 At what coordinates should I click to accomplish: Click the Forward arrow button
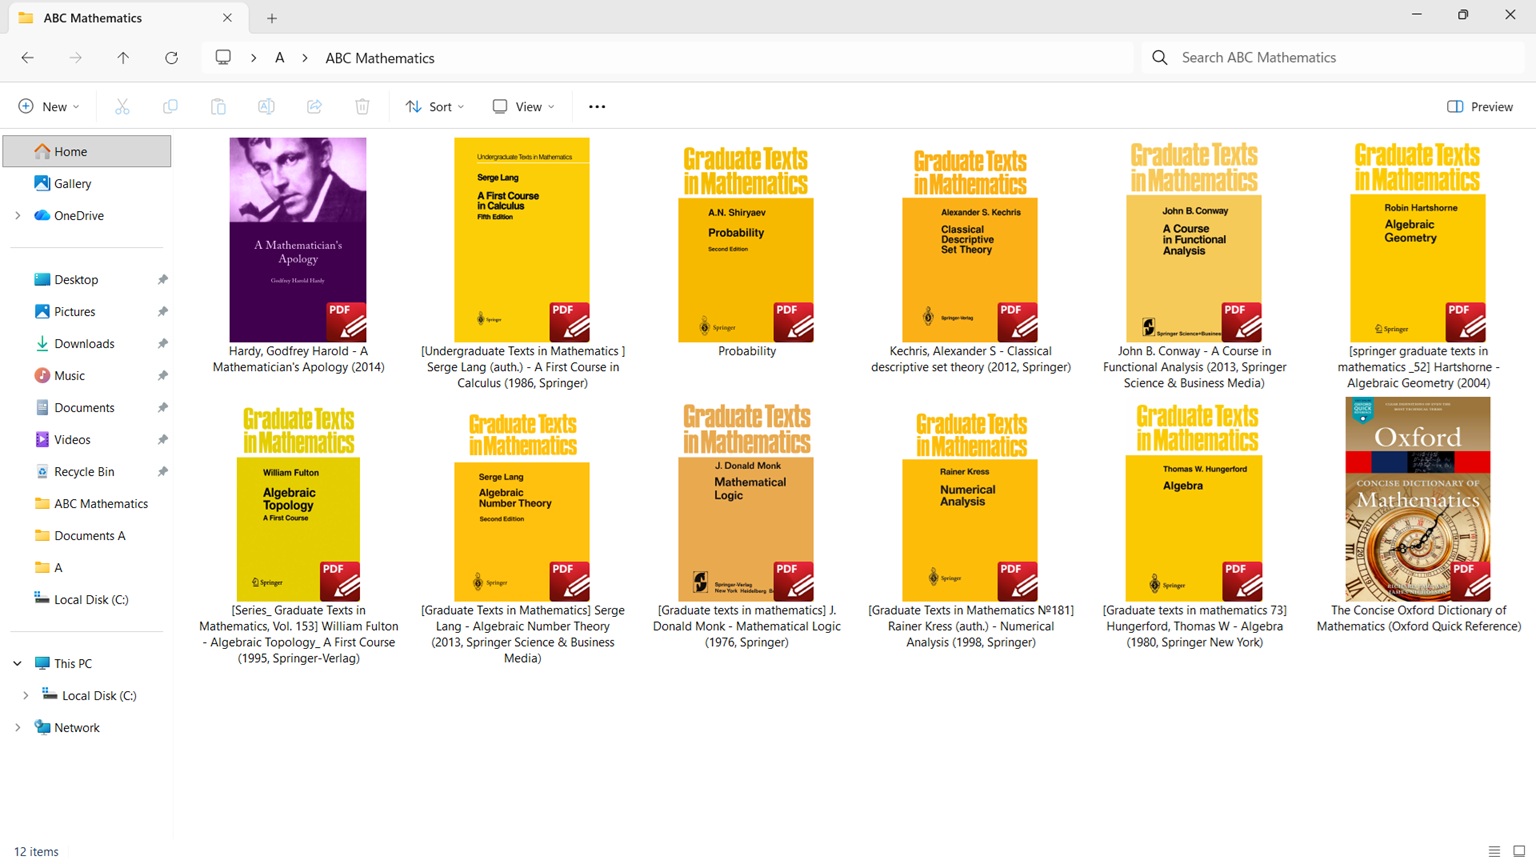tap(76, 58)
